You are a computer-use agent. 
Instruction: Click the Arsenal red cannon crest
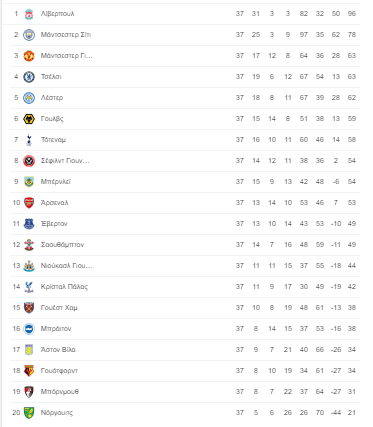29,203
